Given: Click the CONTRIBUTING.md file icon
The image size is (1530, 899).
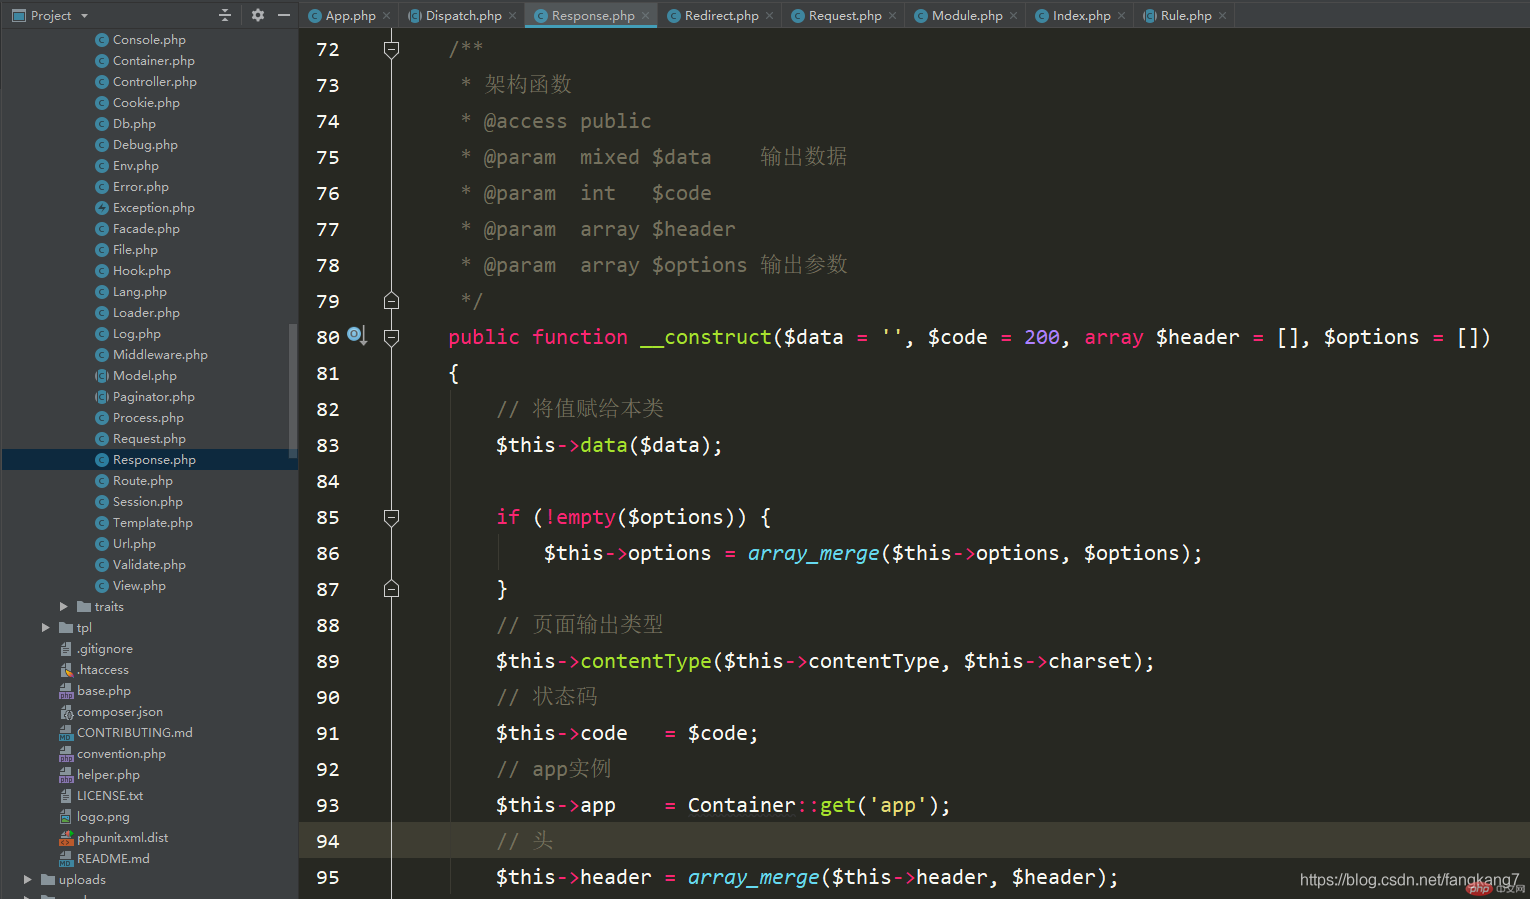Looking at the screenshot, I should [66, 733].
